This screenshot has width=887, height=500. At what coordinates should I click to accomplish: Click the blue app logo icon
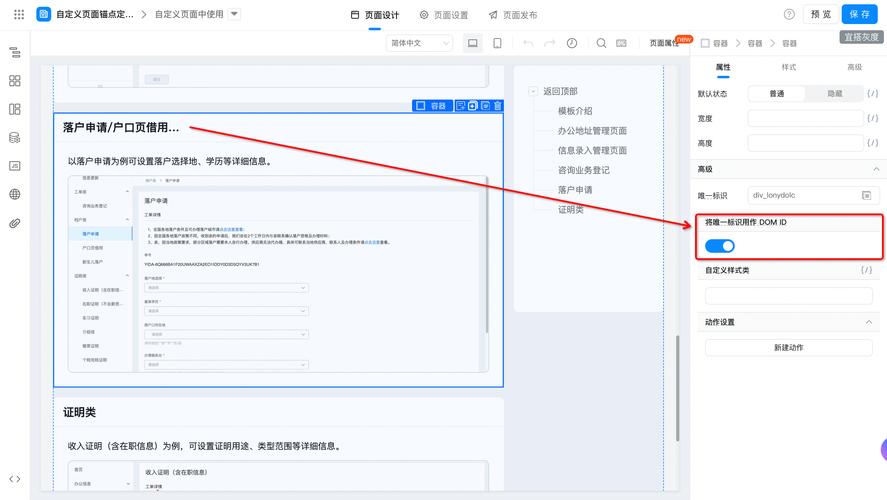click(x=44, y=14)
